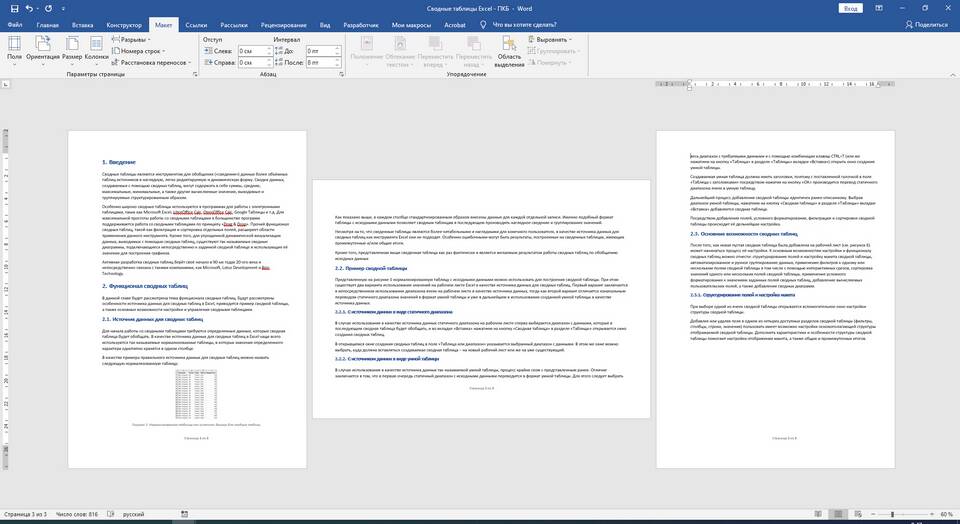Click the Вход sign-in button
Screen dimensions: 960x524
click(x=849, y=7)
